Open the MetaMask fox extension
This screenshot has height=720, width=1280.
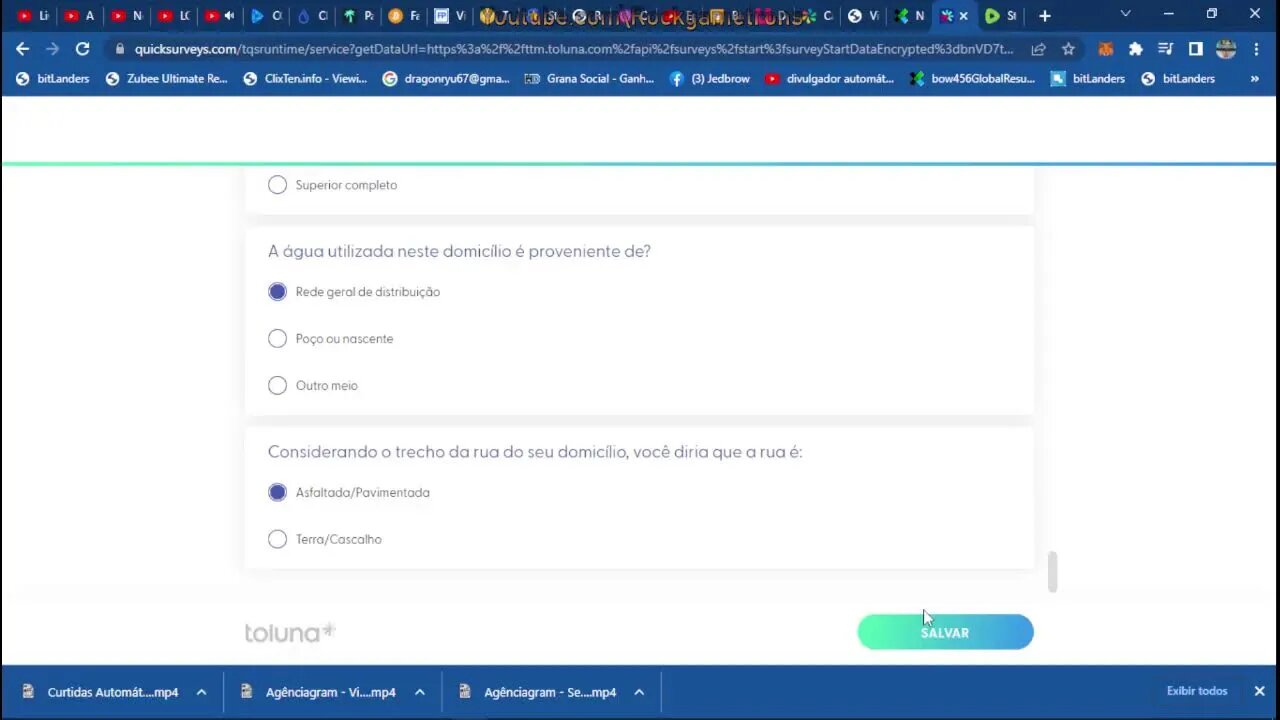point(1105,48)
